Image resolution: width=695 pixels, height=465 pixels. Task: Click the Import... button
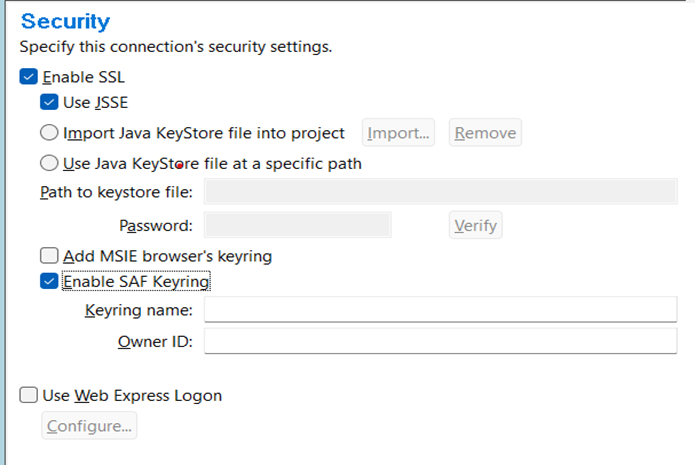coord(399,133)
